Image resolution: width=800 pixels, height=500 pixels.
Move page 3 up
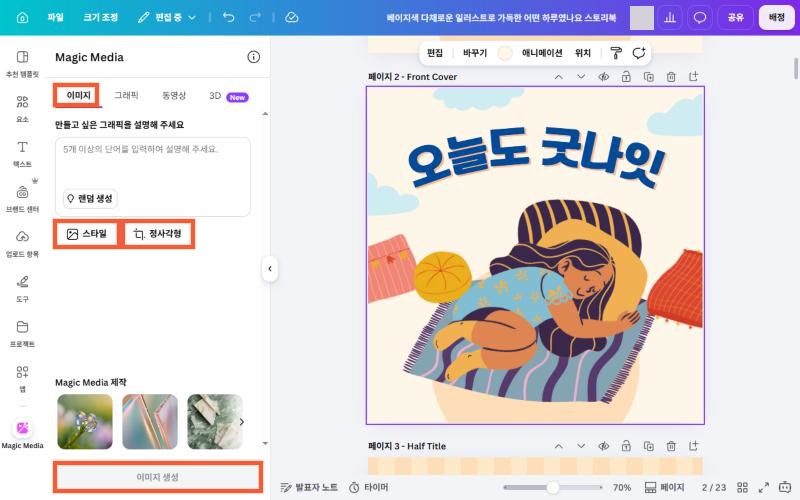(559, 446)
